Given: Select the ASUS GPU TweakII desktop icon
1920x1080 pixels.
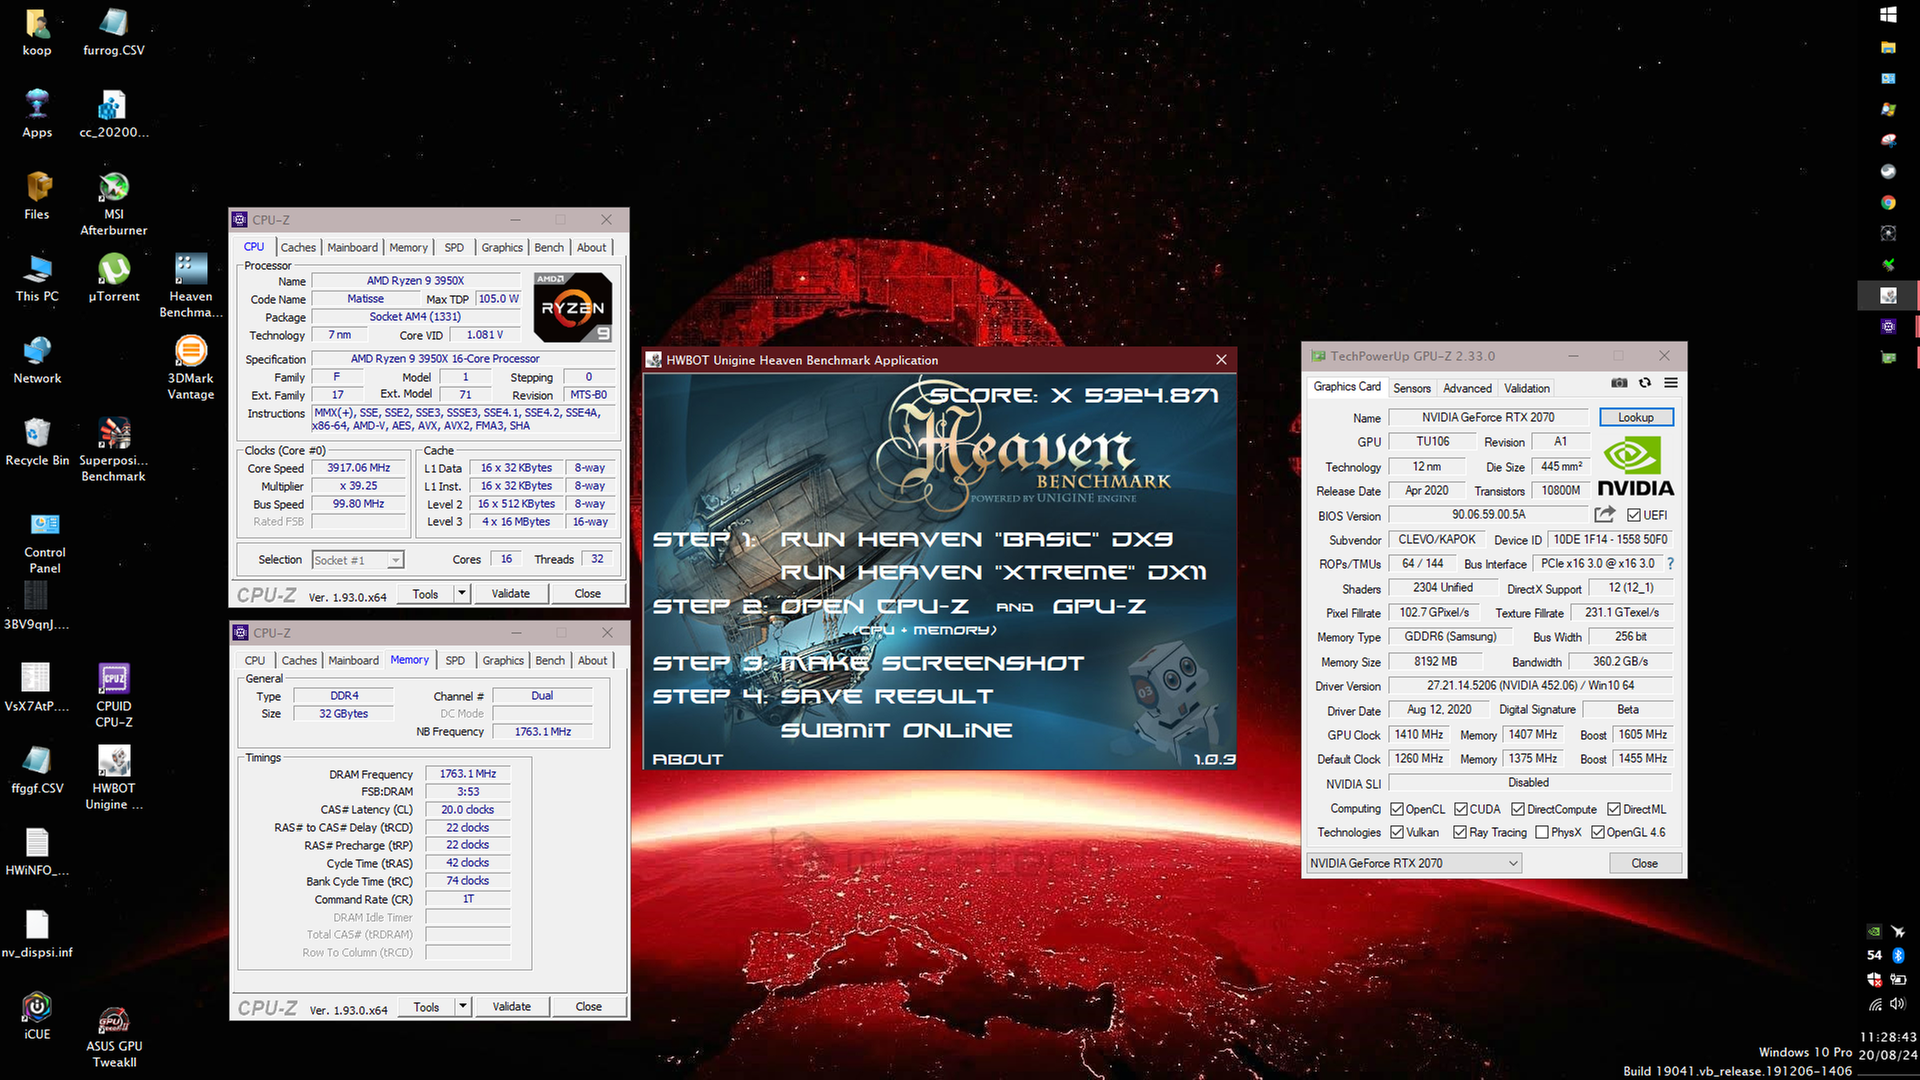Looking at the screenshot, I should tap(114, 1037).
